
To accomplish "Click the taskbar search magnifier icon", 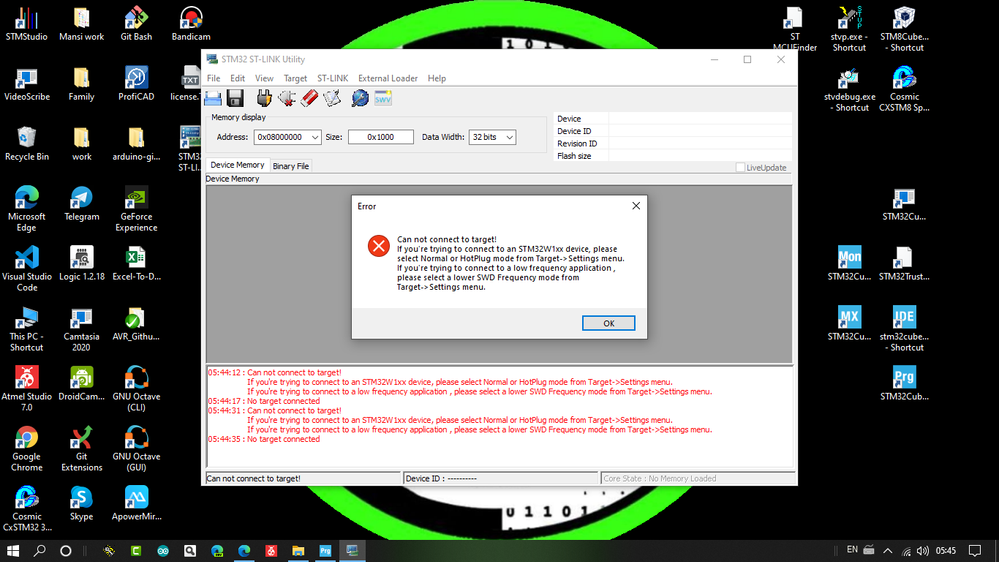I will 40,551.
